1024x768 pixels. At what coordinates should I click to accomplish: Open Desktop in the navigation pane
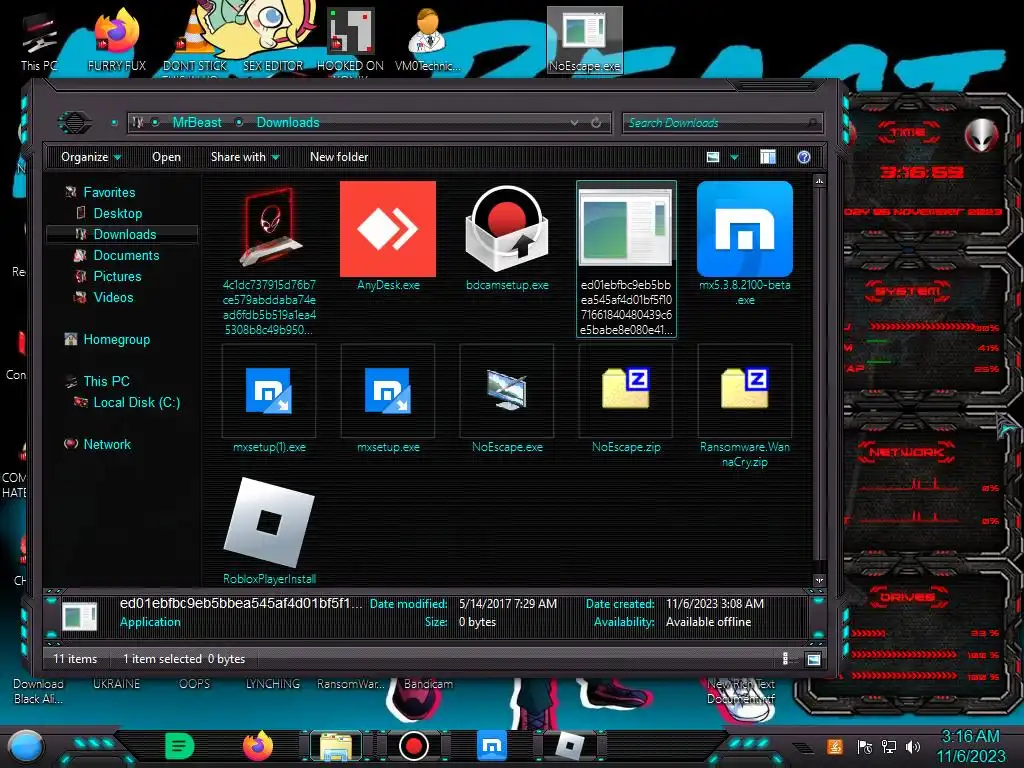pyautogui.click(x=118, y=214)
